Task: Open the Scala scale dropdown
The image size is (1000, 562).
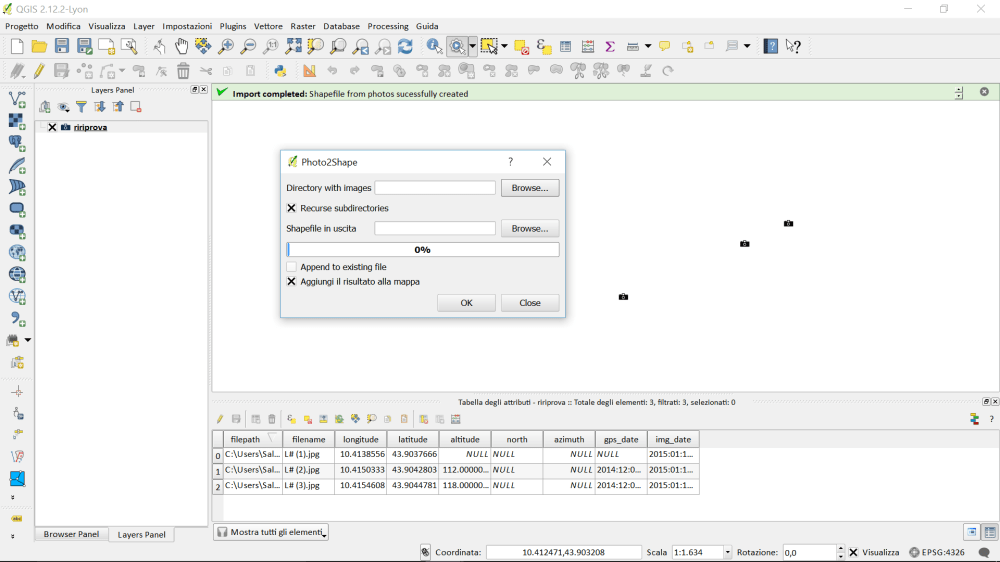Action: [727, 552]
